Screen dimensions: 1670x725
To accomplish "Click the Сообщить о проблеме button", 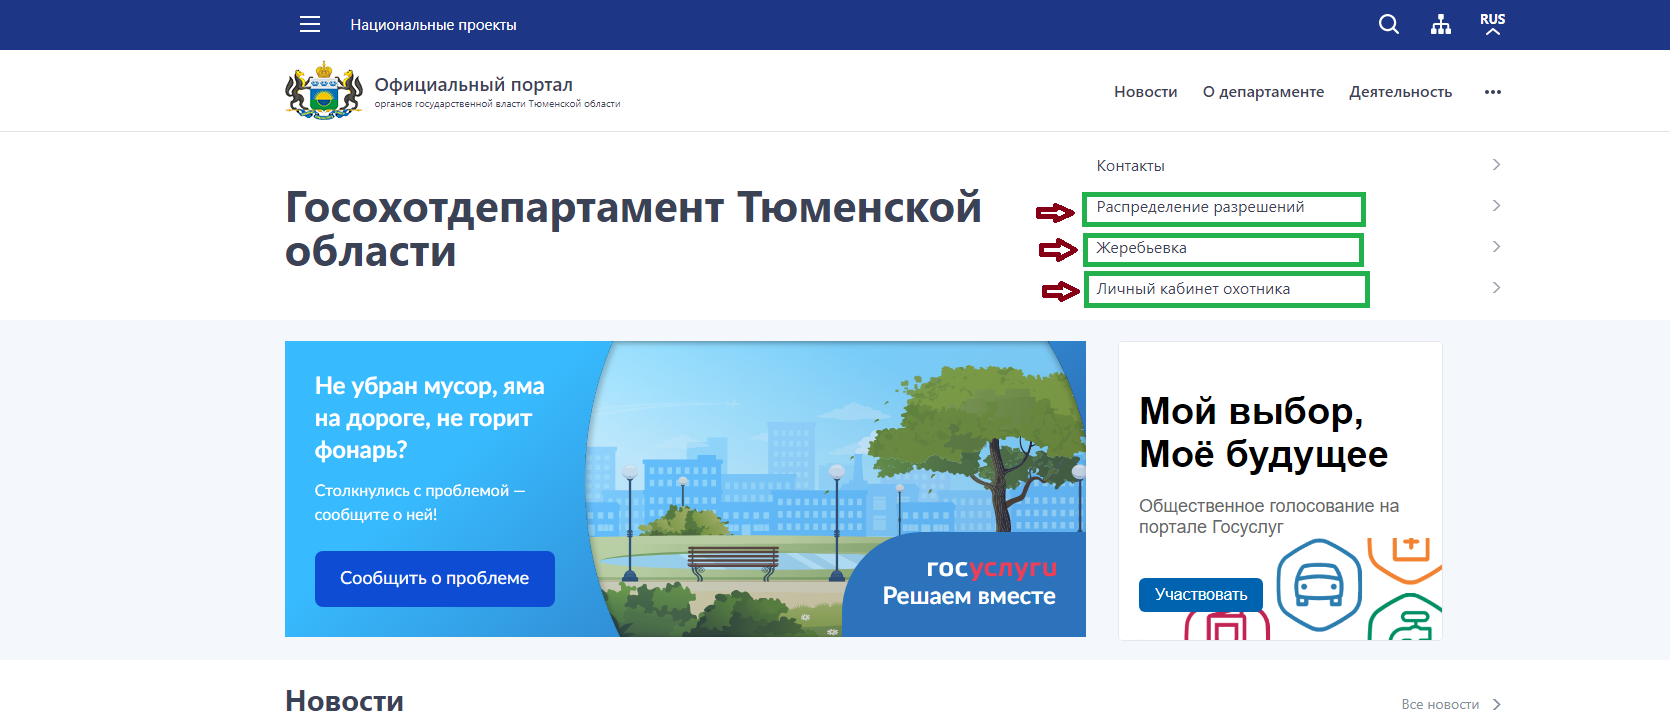I will (x=434, y=579).
